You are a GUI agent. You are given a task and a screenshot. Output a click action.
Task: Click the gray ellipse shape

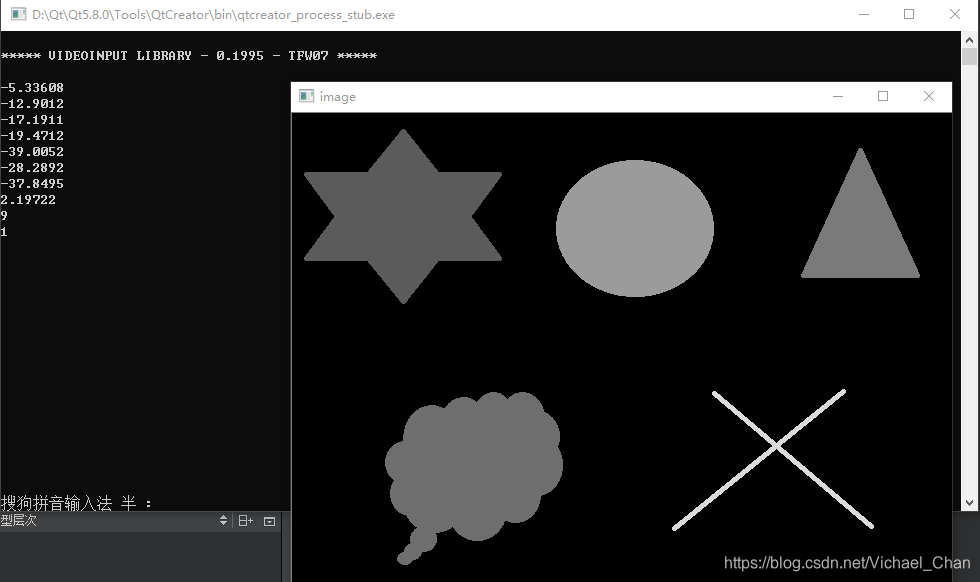pyautogui.click(x=635, y=228)
